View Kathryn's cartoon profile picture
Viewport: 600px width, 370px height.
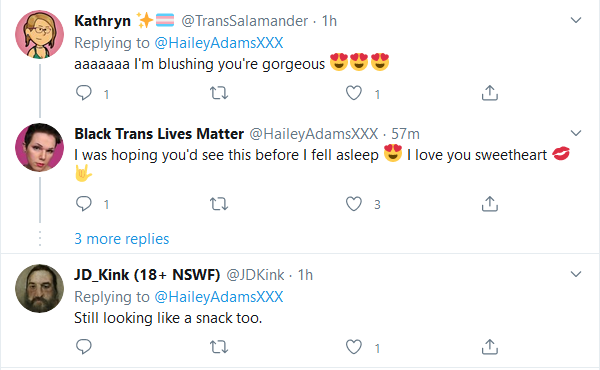point(39,34)
